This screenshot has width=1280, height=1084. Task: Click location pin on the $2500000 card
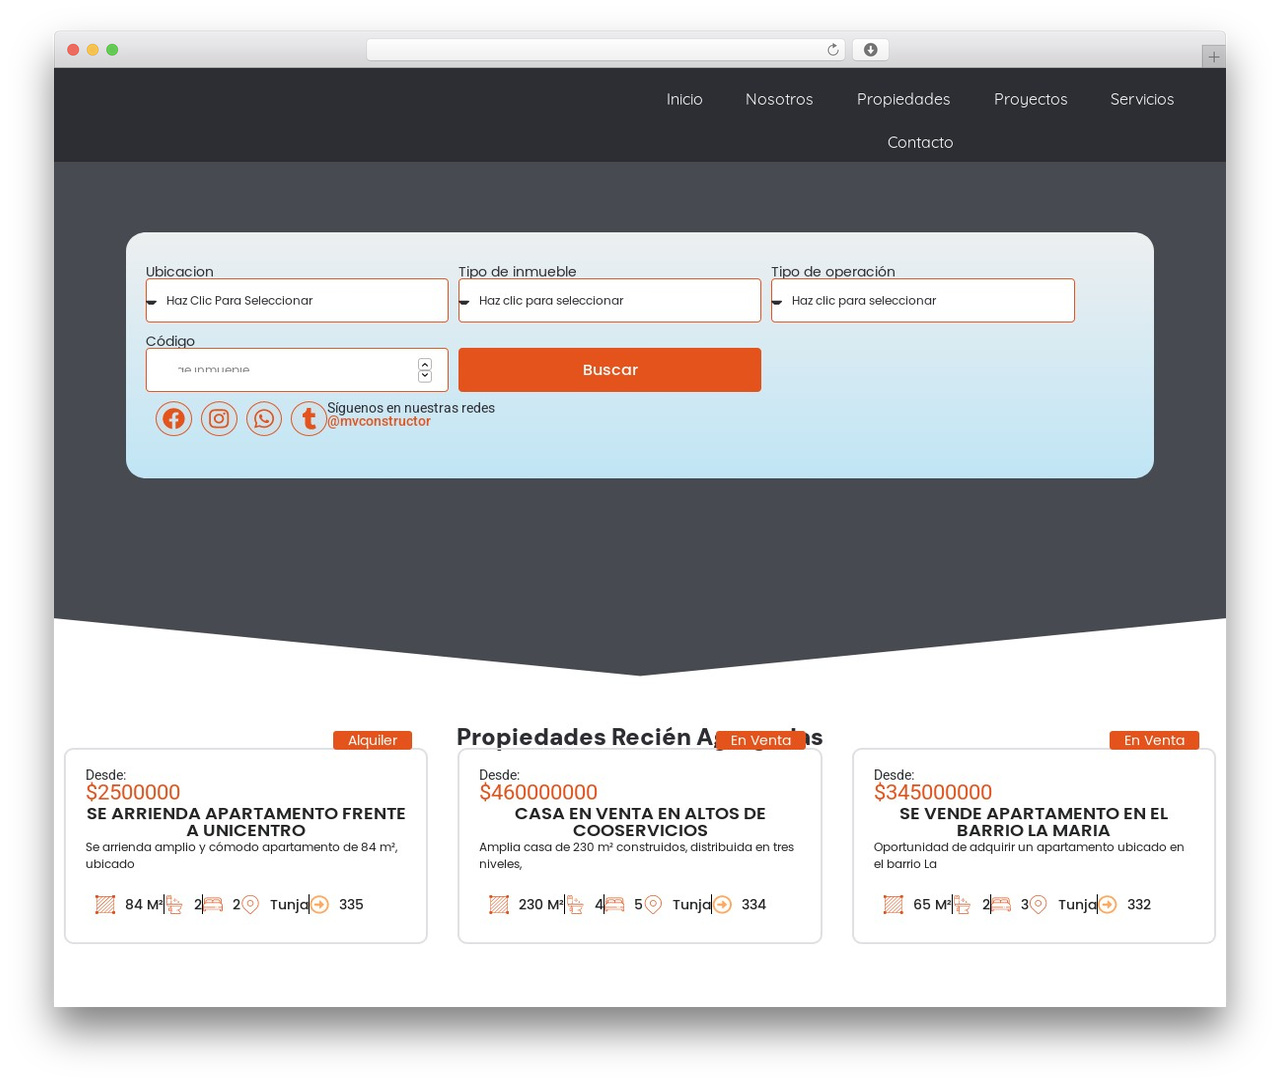coord(250,904)
